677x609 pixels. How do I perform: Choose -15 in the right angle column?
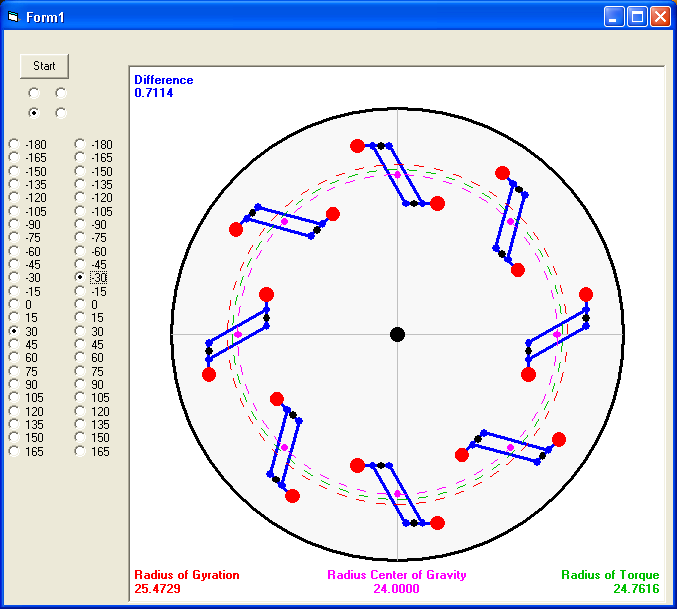(x=91, y=291)
